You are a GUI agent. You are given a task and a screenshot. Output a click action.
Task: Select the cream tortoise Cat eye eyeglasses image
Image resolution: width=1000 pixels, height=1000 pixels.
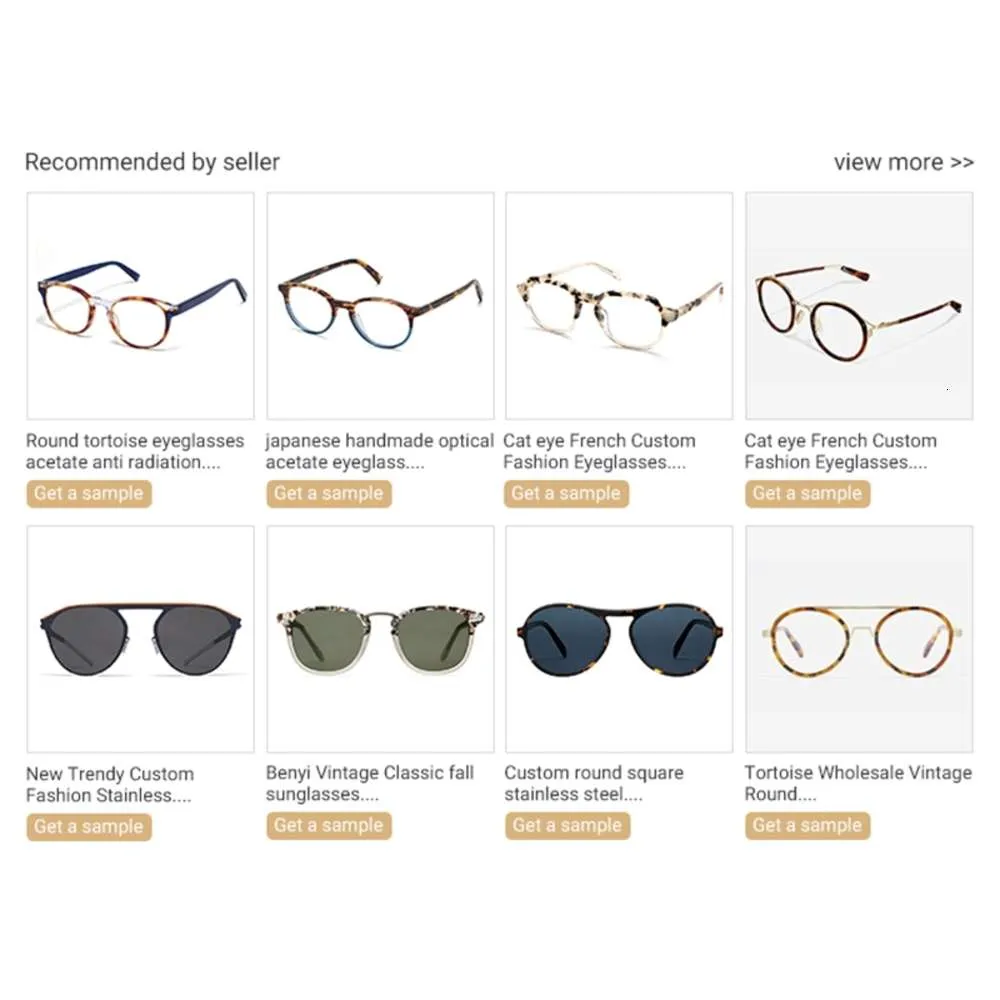tap(619, 306)
